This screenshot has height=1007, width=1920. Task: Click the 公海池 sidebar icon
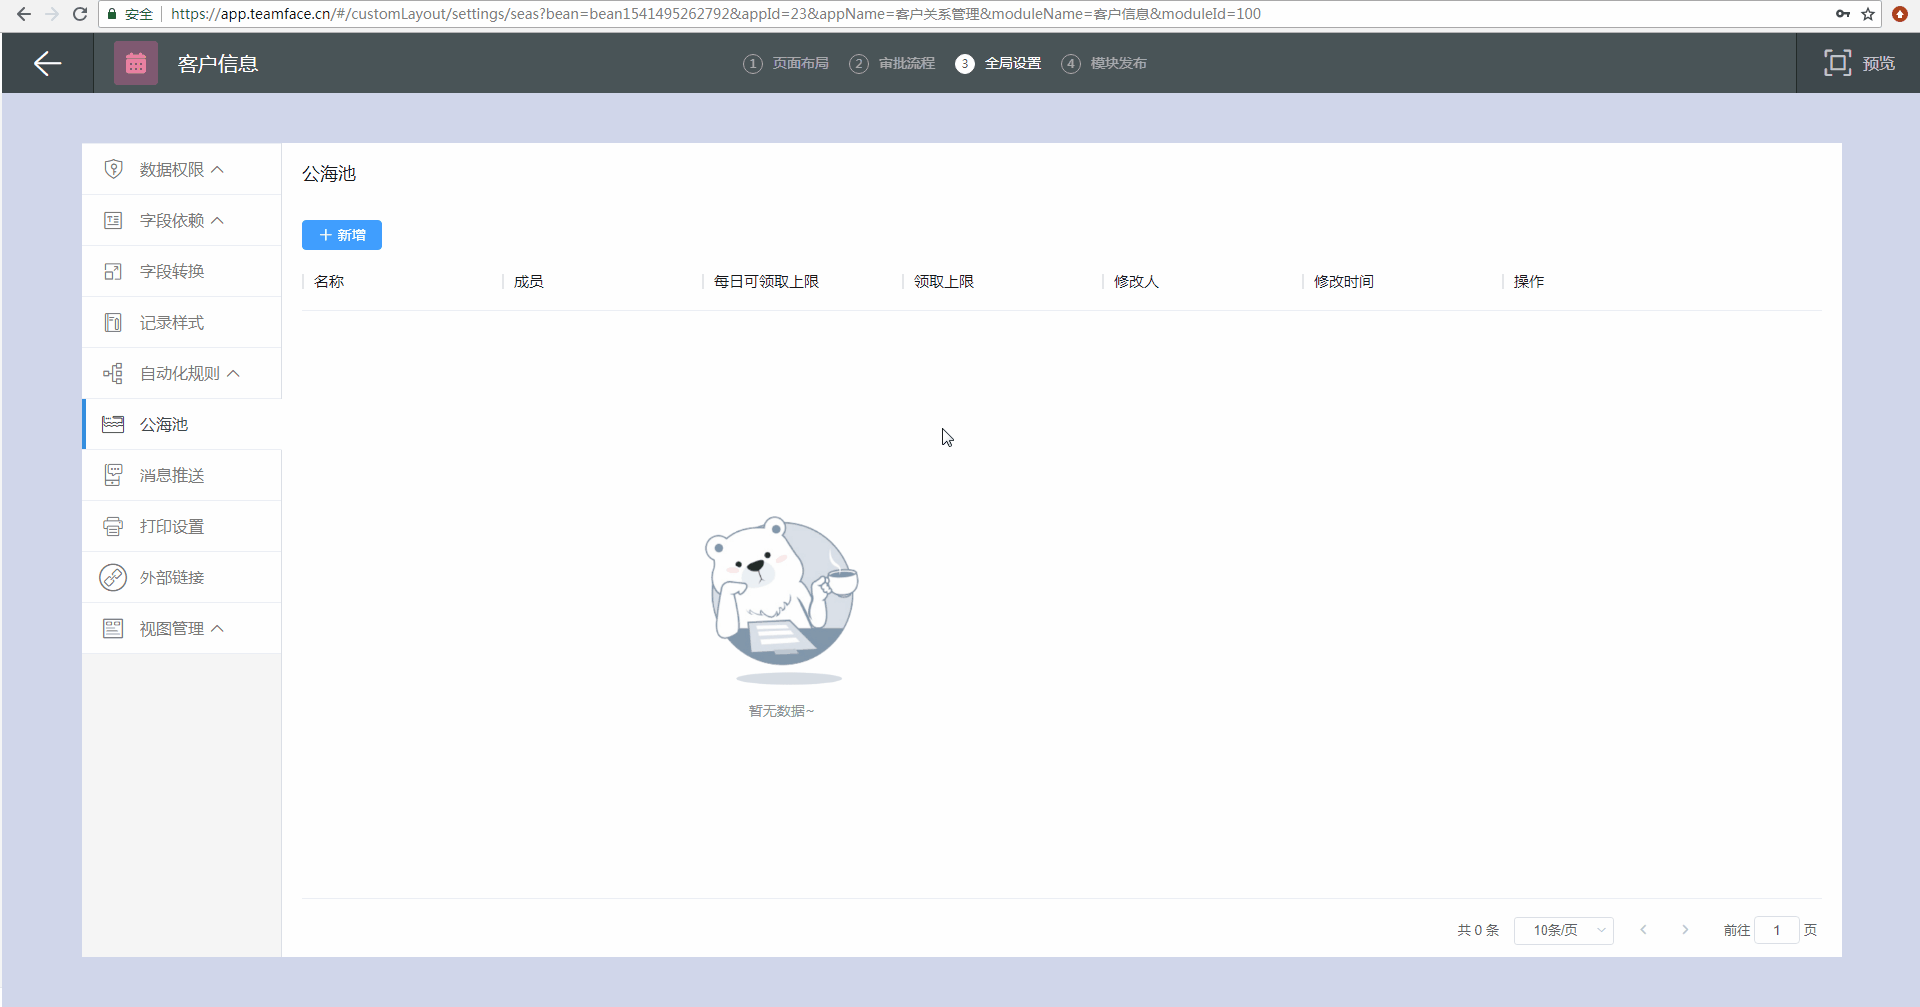(x=113, y=424)
